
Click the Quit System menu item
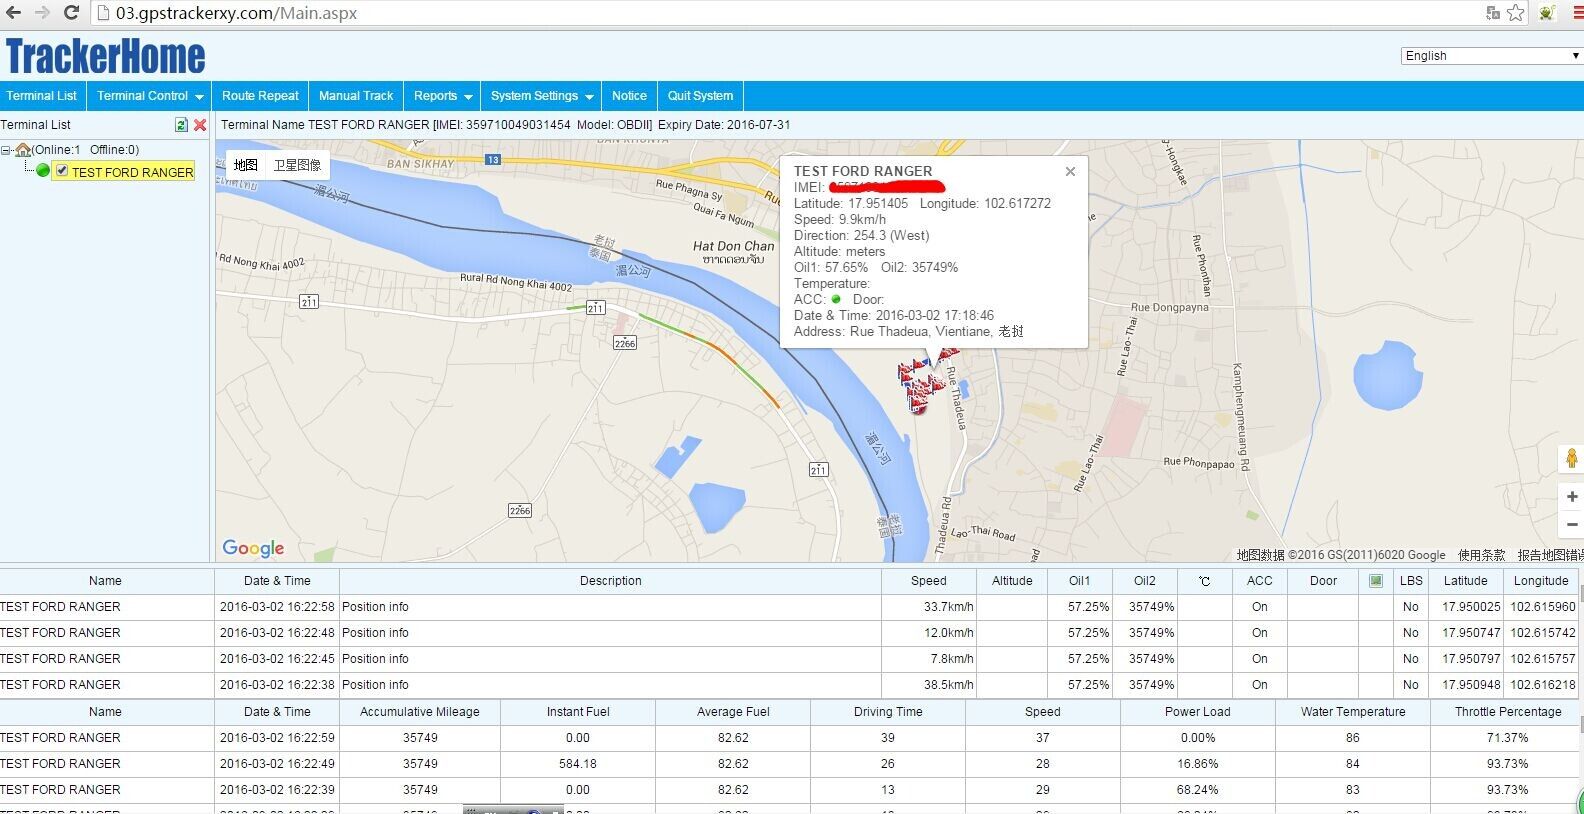pyautogui.click(x=700, y=96)
